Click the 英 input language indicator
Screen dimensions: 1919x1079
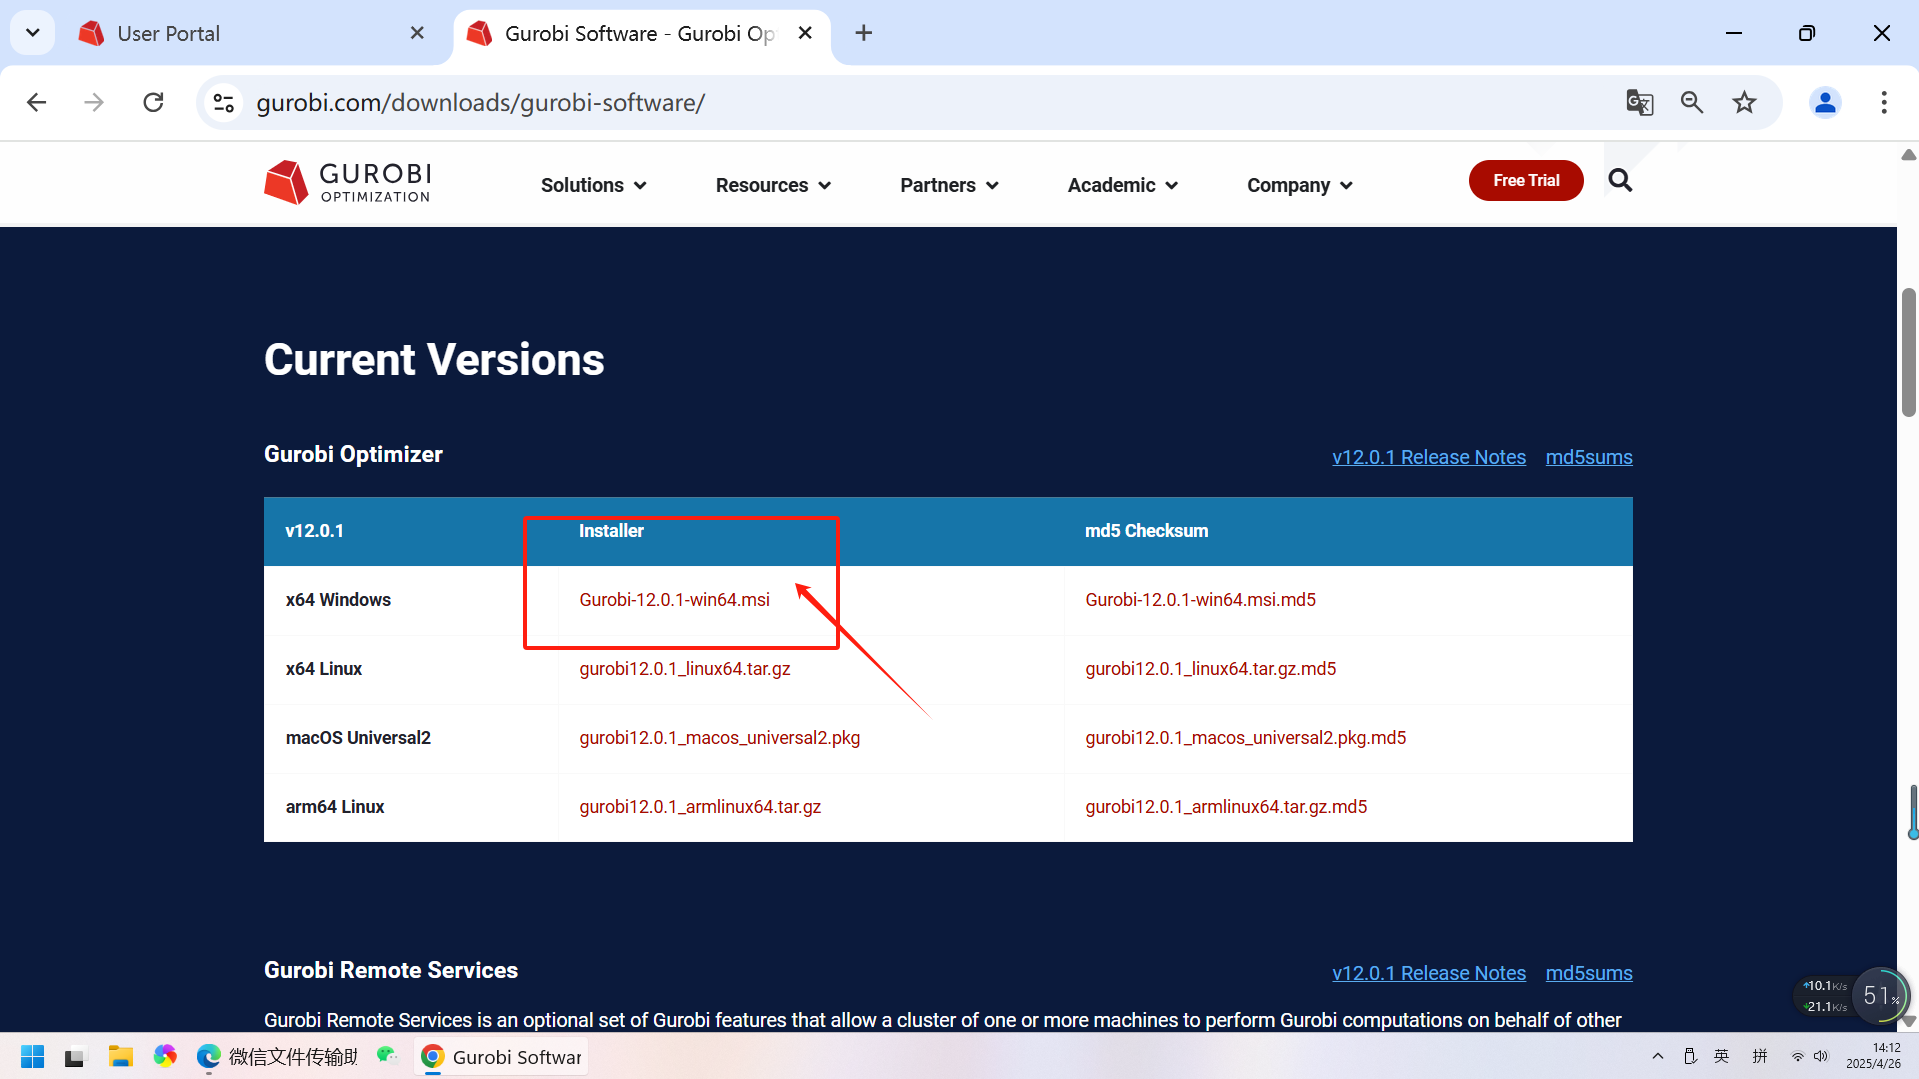coord(1722,1056)
